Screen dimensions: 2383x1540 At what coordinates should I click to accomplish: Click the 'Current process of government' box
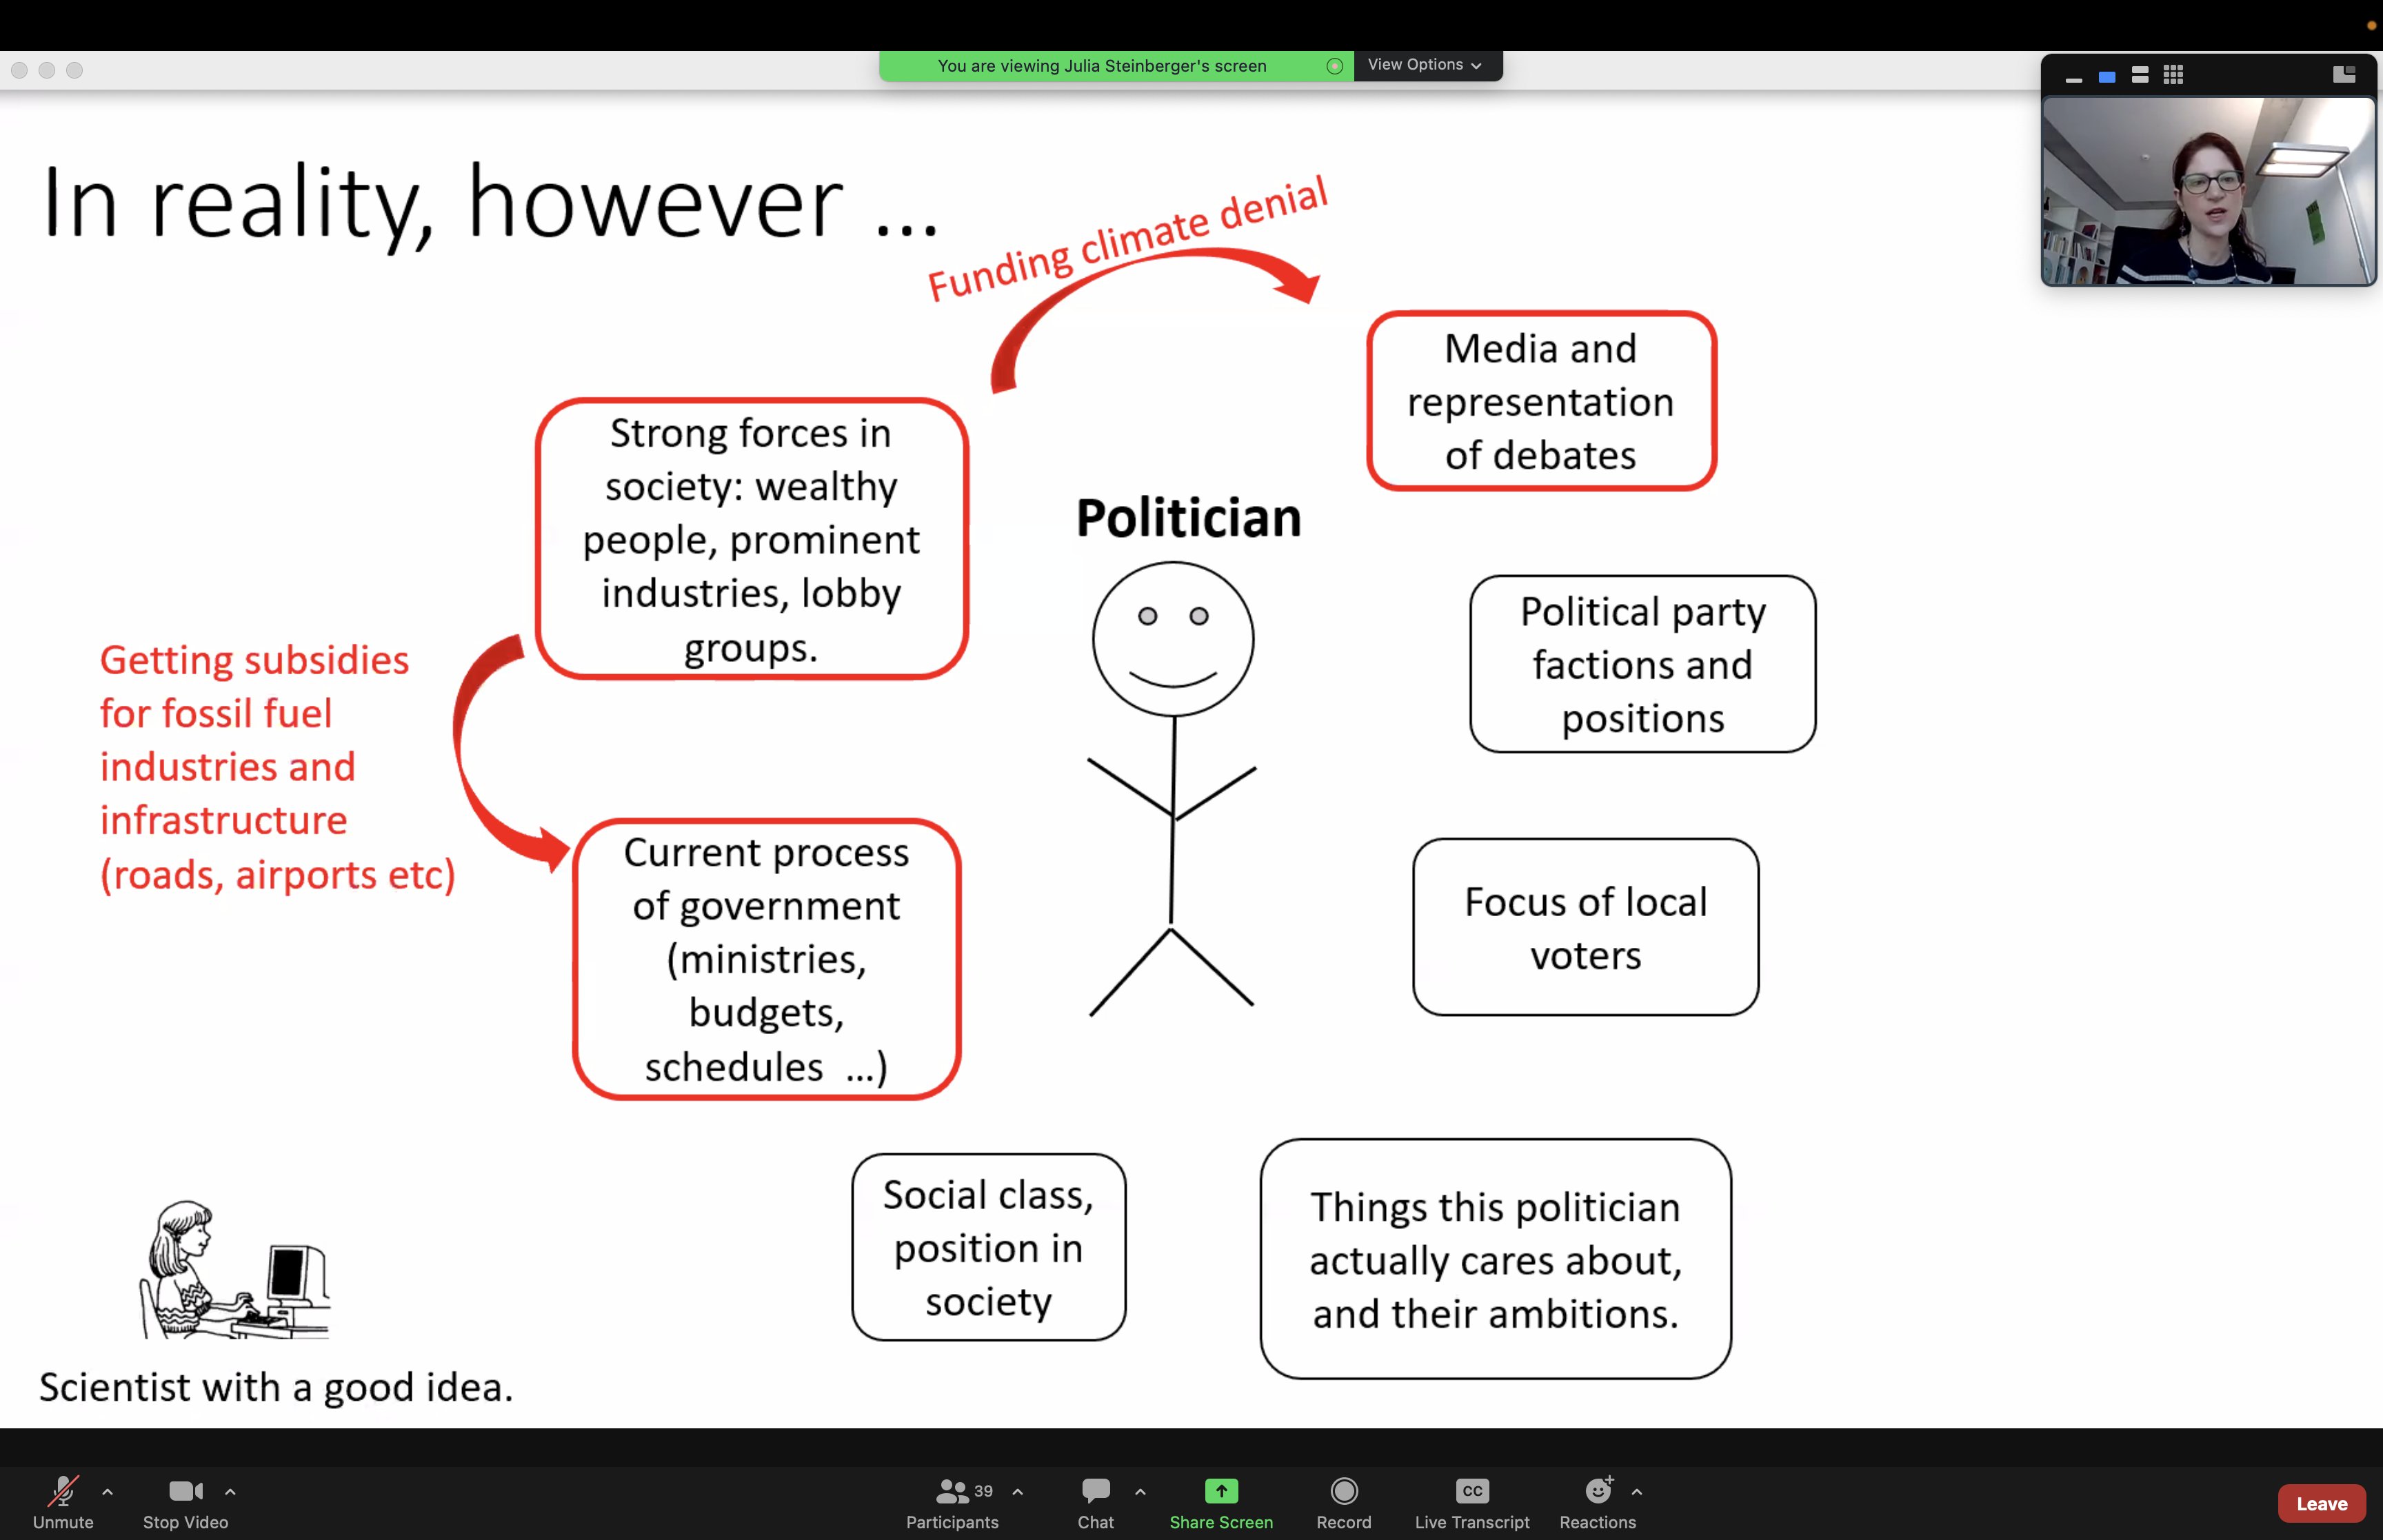766,959
